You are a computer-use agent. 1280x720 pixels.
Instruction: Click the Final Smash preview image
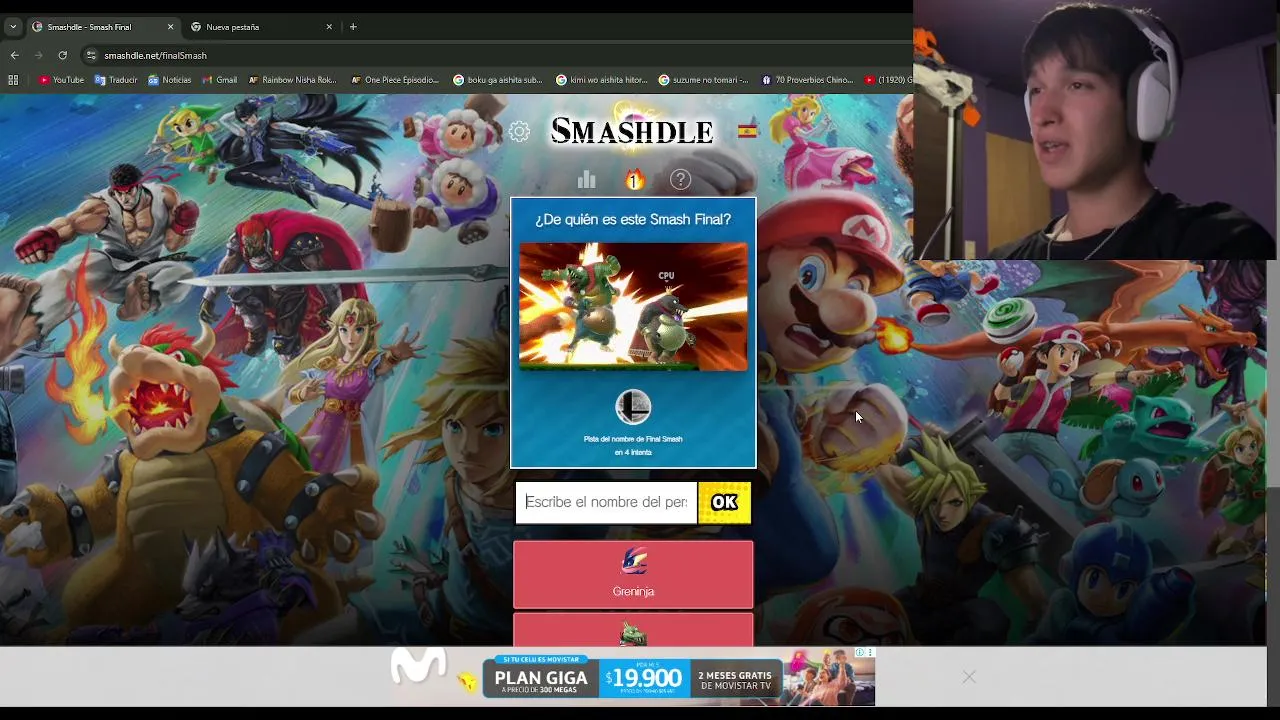click(633, 307)
